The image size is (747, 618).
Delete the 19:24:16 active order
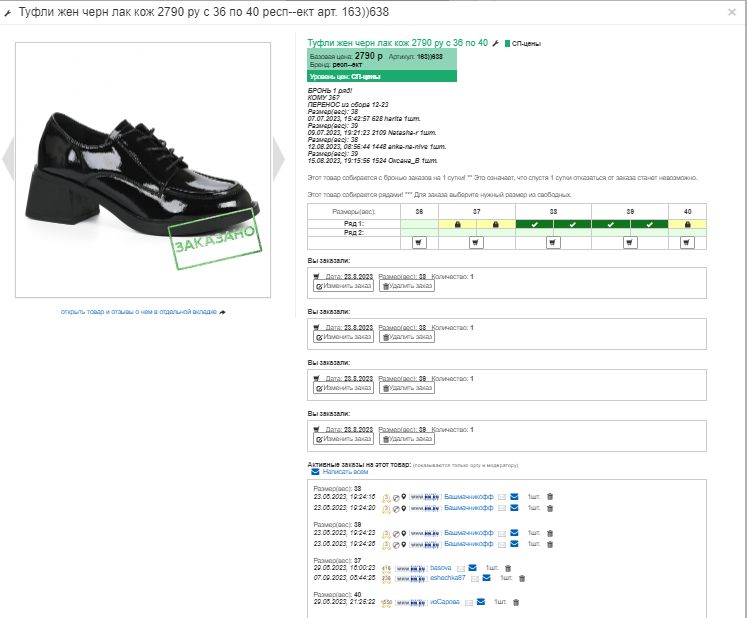(550, 496)
